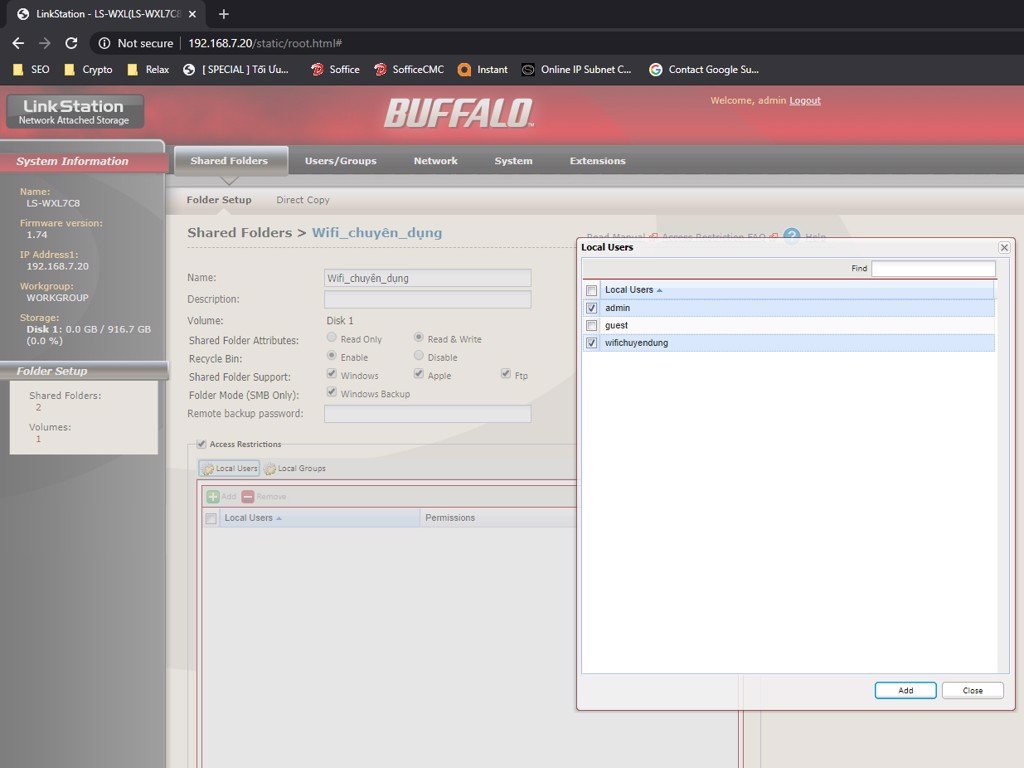
Task: Click the Local Groups gear button
Action: click(295, 468)
